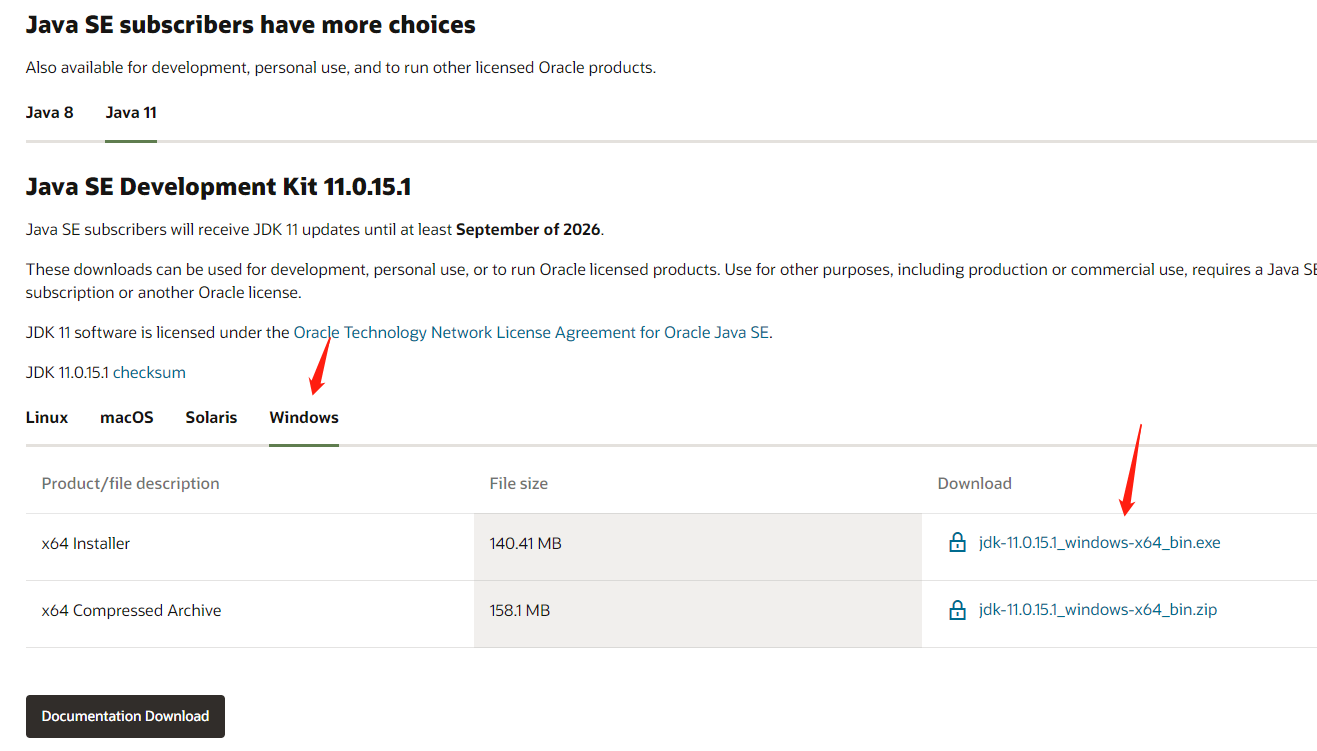Click the 158.1 MB file size cell
Image resolution: width=1317 pixels, height=751 pixels.
519,610
